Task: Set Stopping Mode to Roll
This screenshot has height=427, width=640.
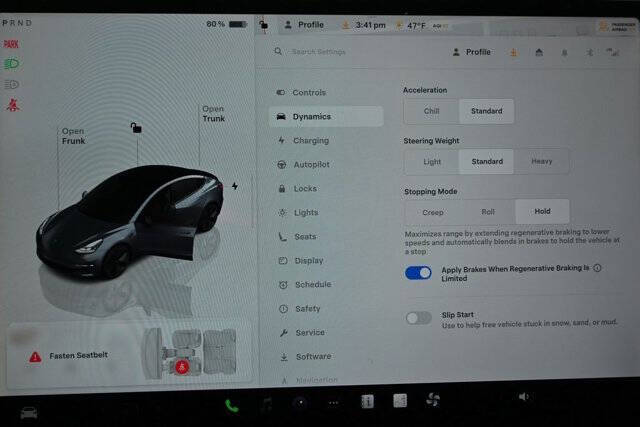Action: 488,212
